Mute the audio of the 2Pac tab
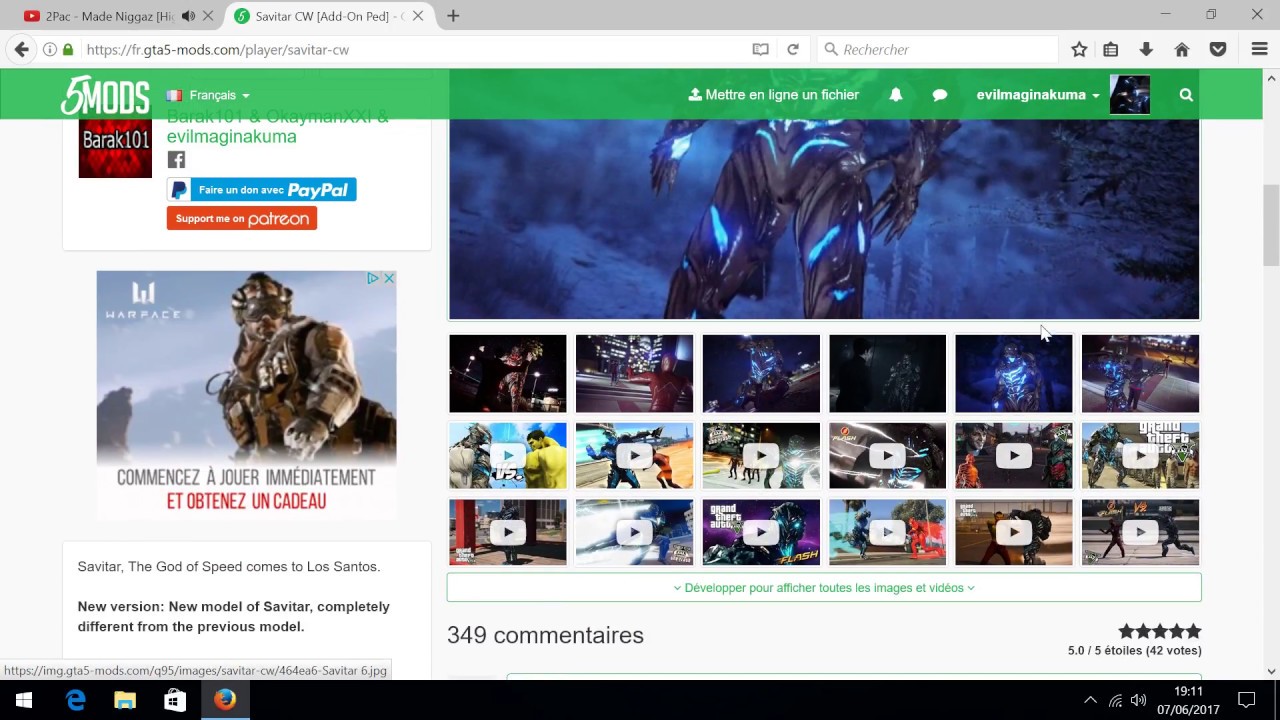The height and width of the screenshot is (720, 1280). (x=188, y=16)
